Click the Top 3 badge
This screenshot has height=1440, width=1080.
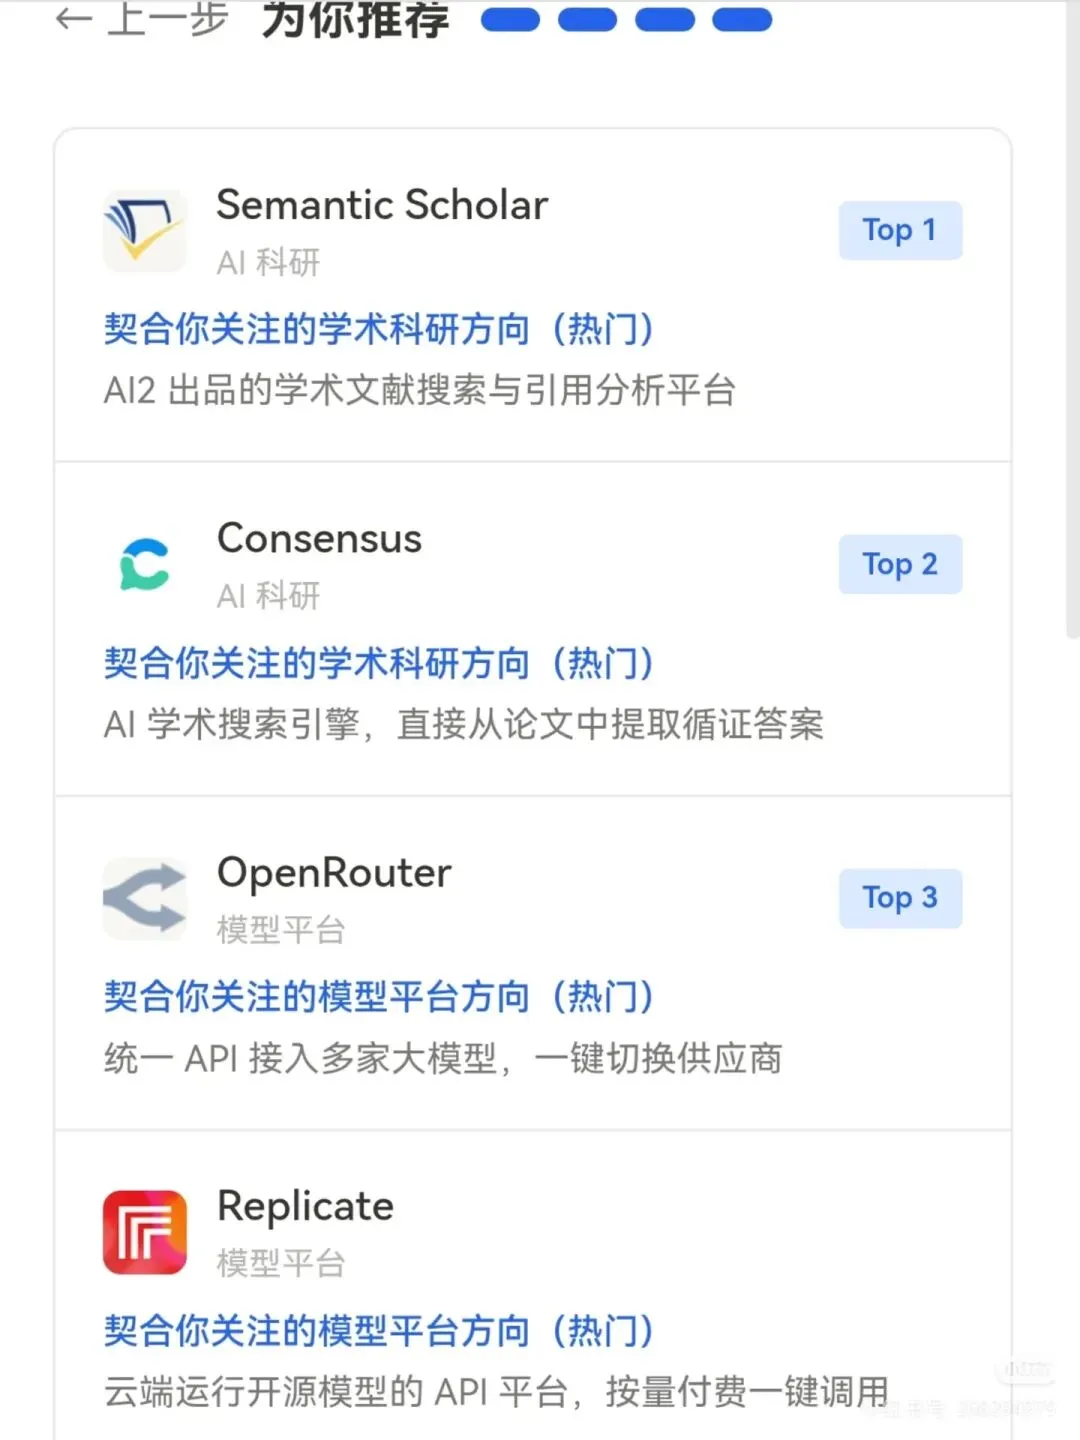pos(900,898)
